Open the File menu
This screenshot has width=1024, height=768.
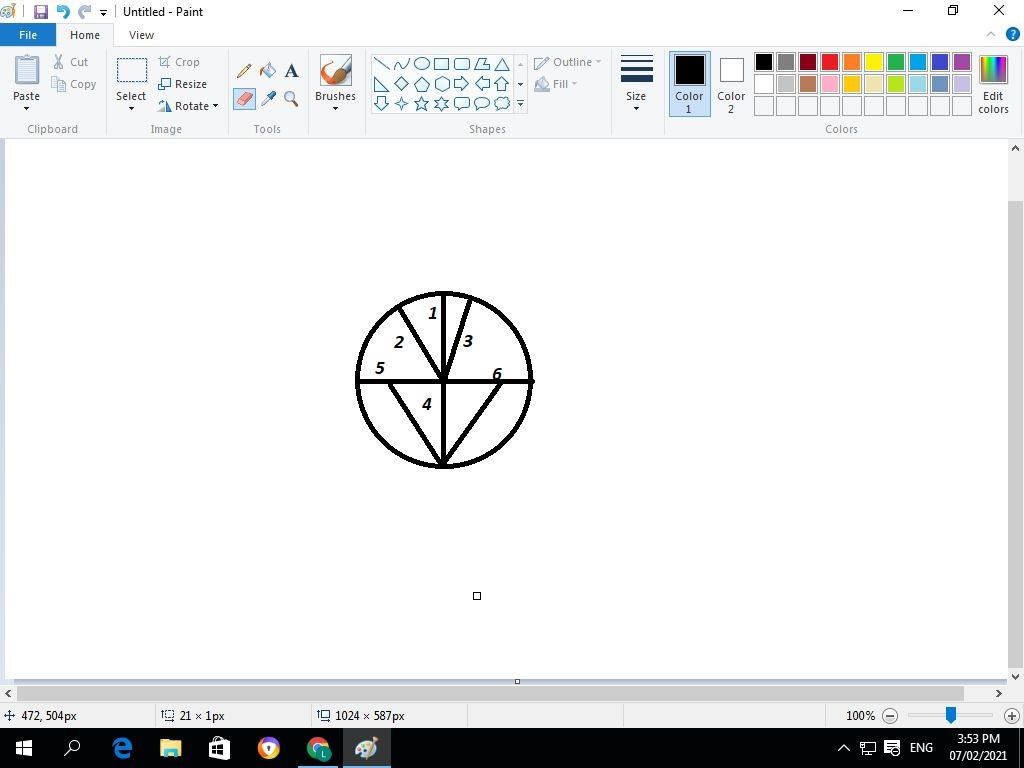pos(27,35)
